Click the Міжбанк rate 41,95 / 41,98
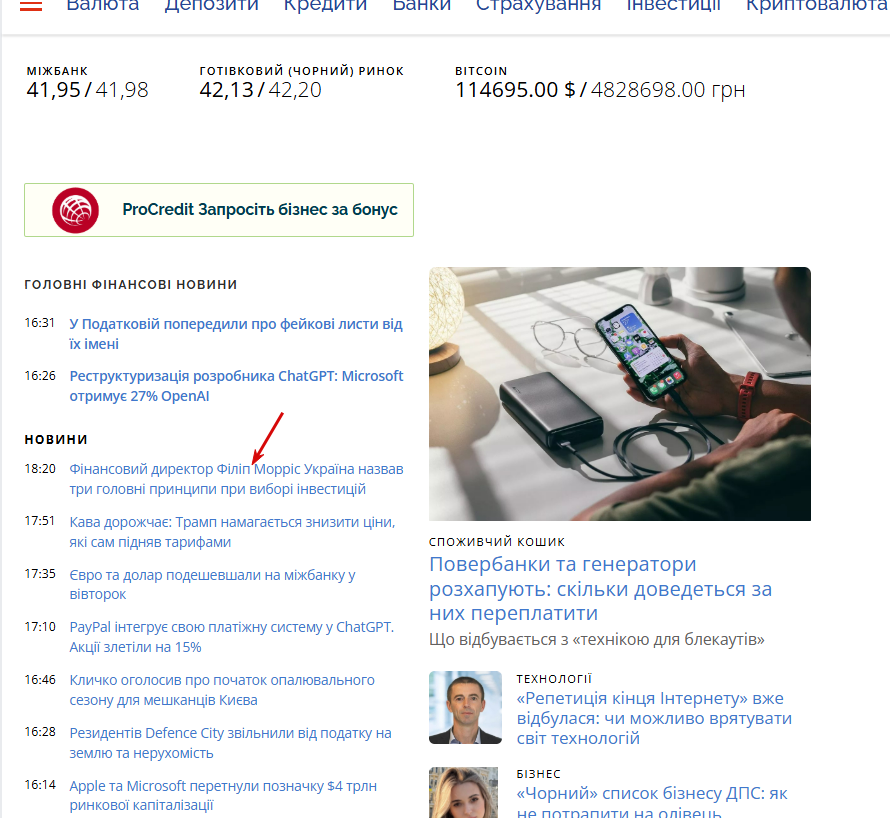The height and width of the screenshot is (818, 890). pos(87,90)
